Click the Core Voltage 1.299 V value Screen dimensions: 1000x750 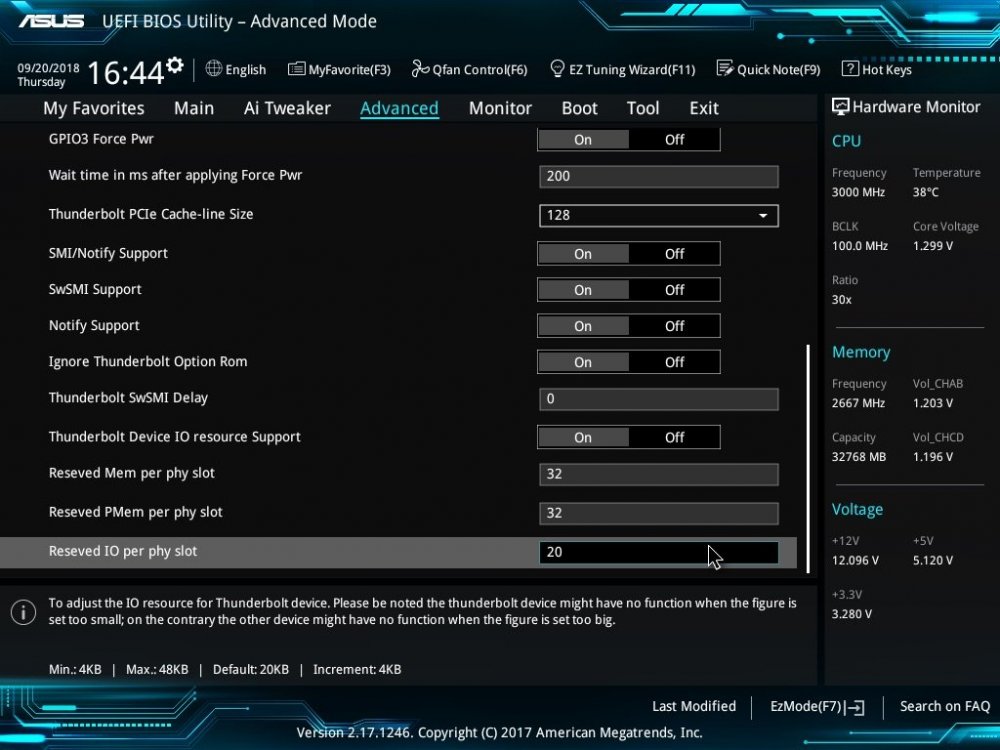932,246
